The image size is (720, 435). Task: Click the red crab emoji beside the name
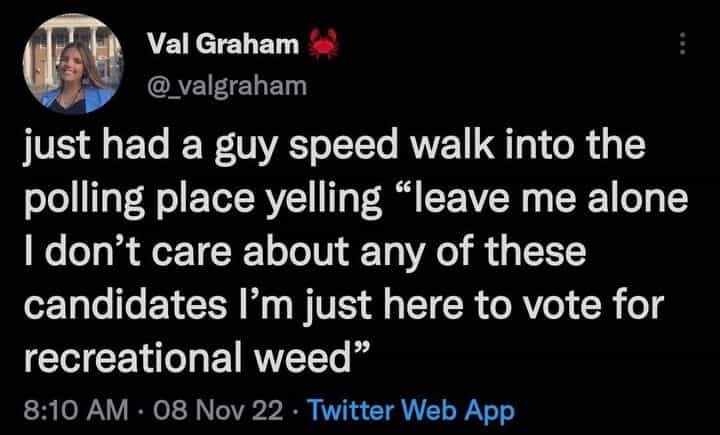(320, 43)
